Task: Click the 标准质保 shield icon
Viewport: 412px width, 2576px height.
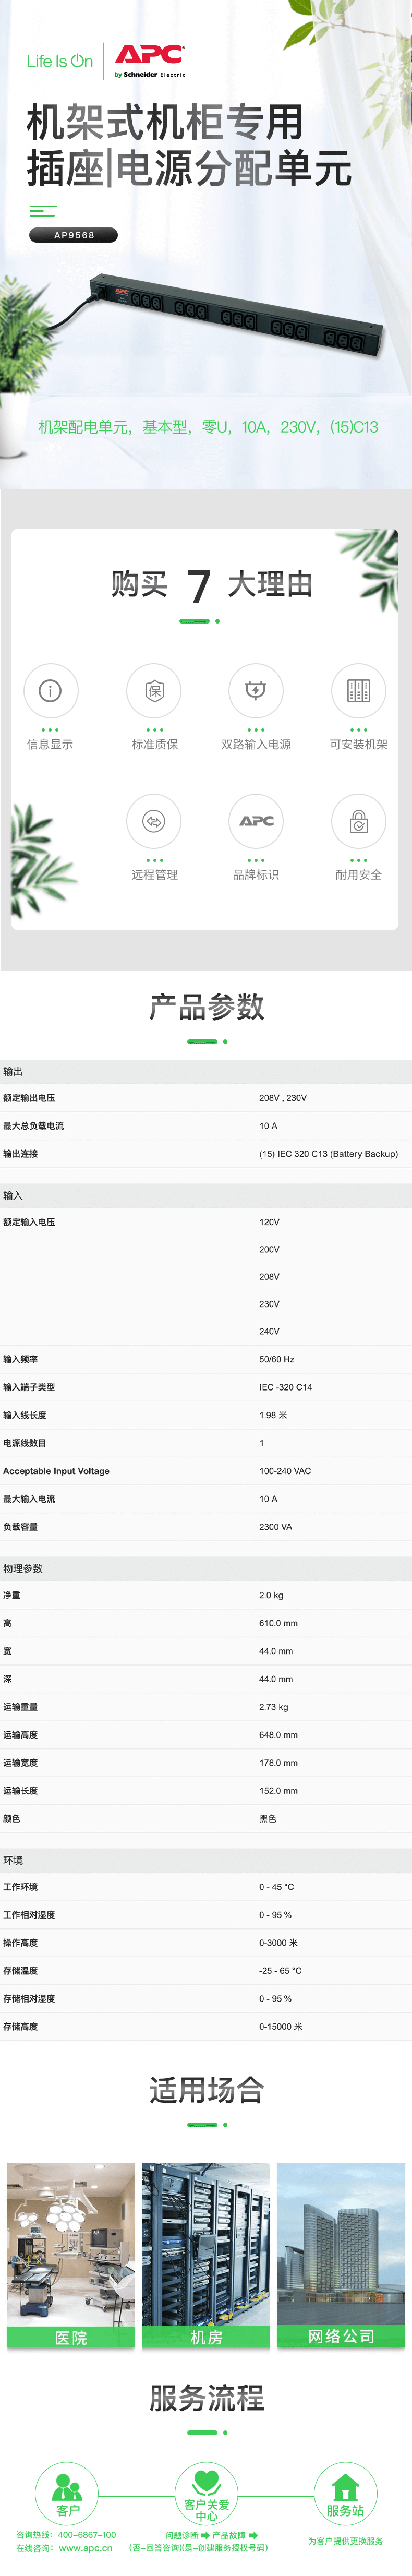Action: click(x=154, y=690)
